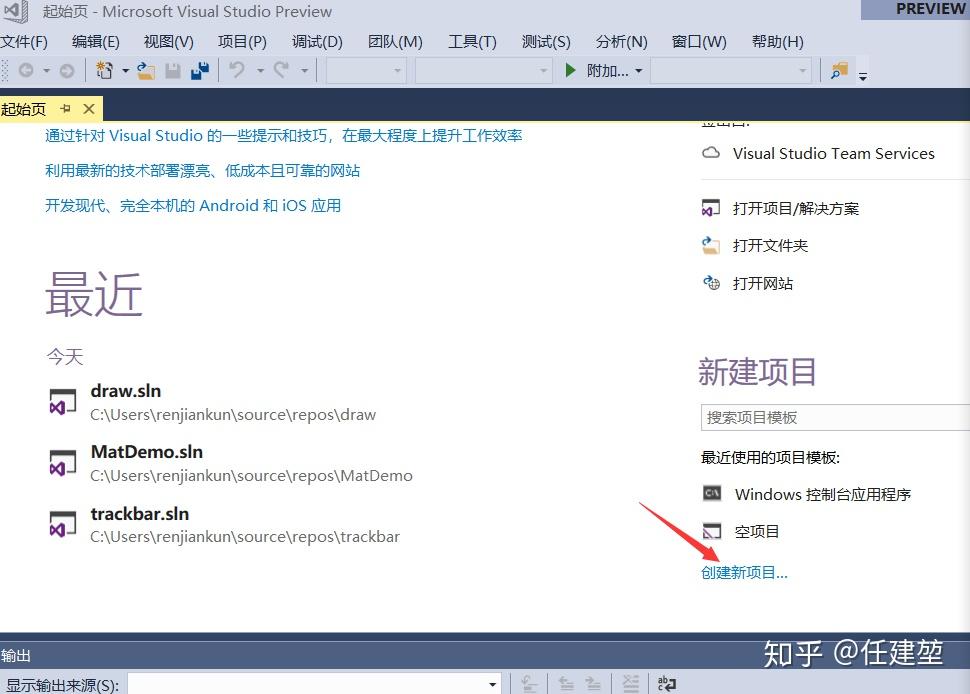The image size is (970, 694).
Task: Click the Clear All icon in Output toolbar
Action: (x=630, y=683)
